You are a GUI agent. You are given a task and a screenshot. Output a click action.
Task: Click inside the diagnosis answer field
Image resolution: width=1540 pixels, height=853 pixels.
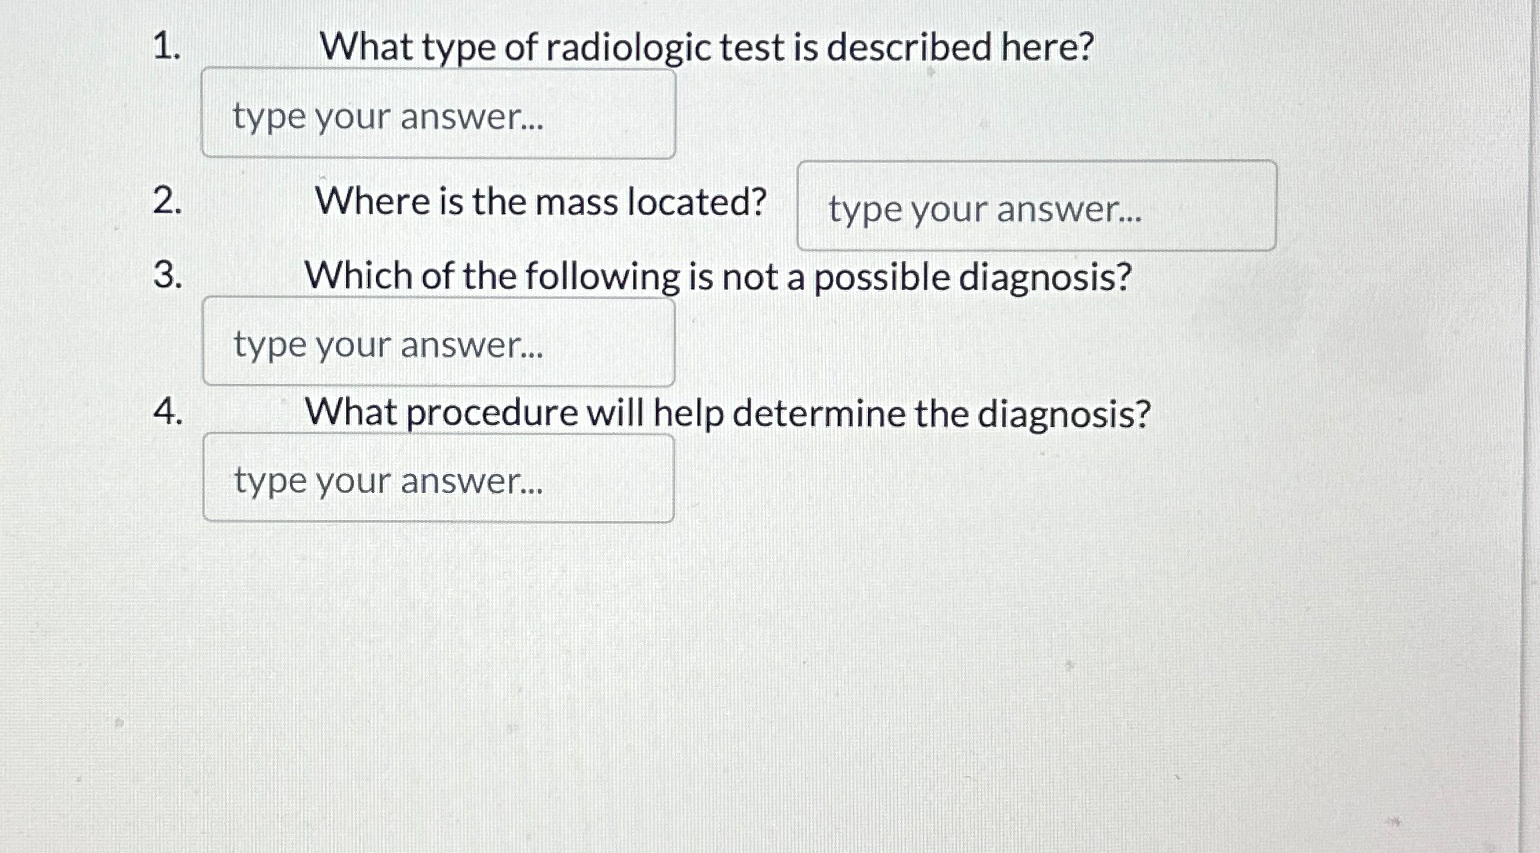pyautogui.click(x=438, y=340)
